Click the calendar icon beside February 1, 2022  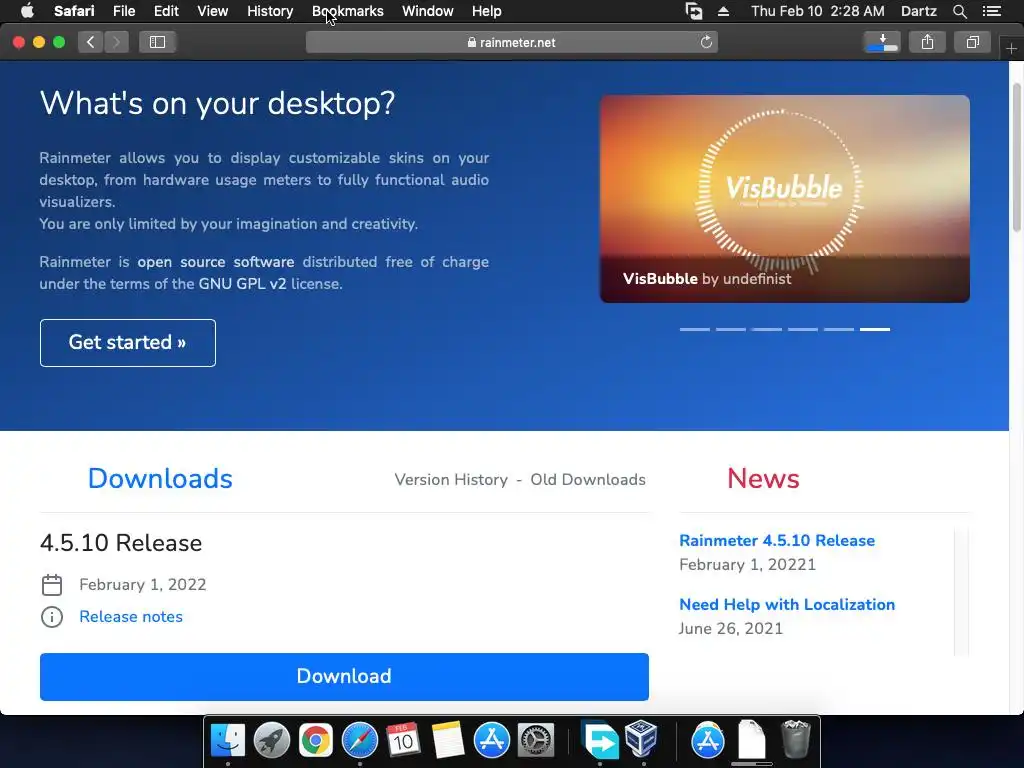[x=52, y=584]
